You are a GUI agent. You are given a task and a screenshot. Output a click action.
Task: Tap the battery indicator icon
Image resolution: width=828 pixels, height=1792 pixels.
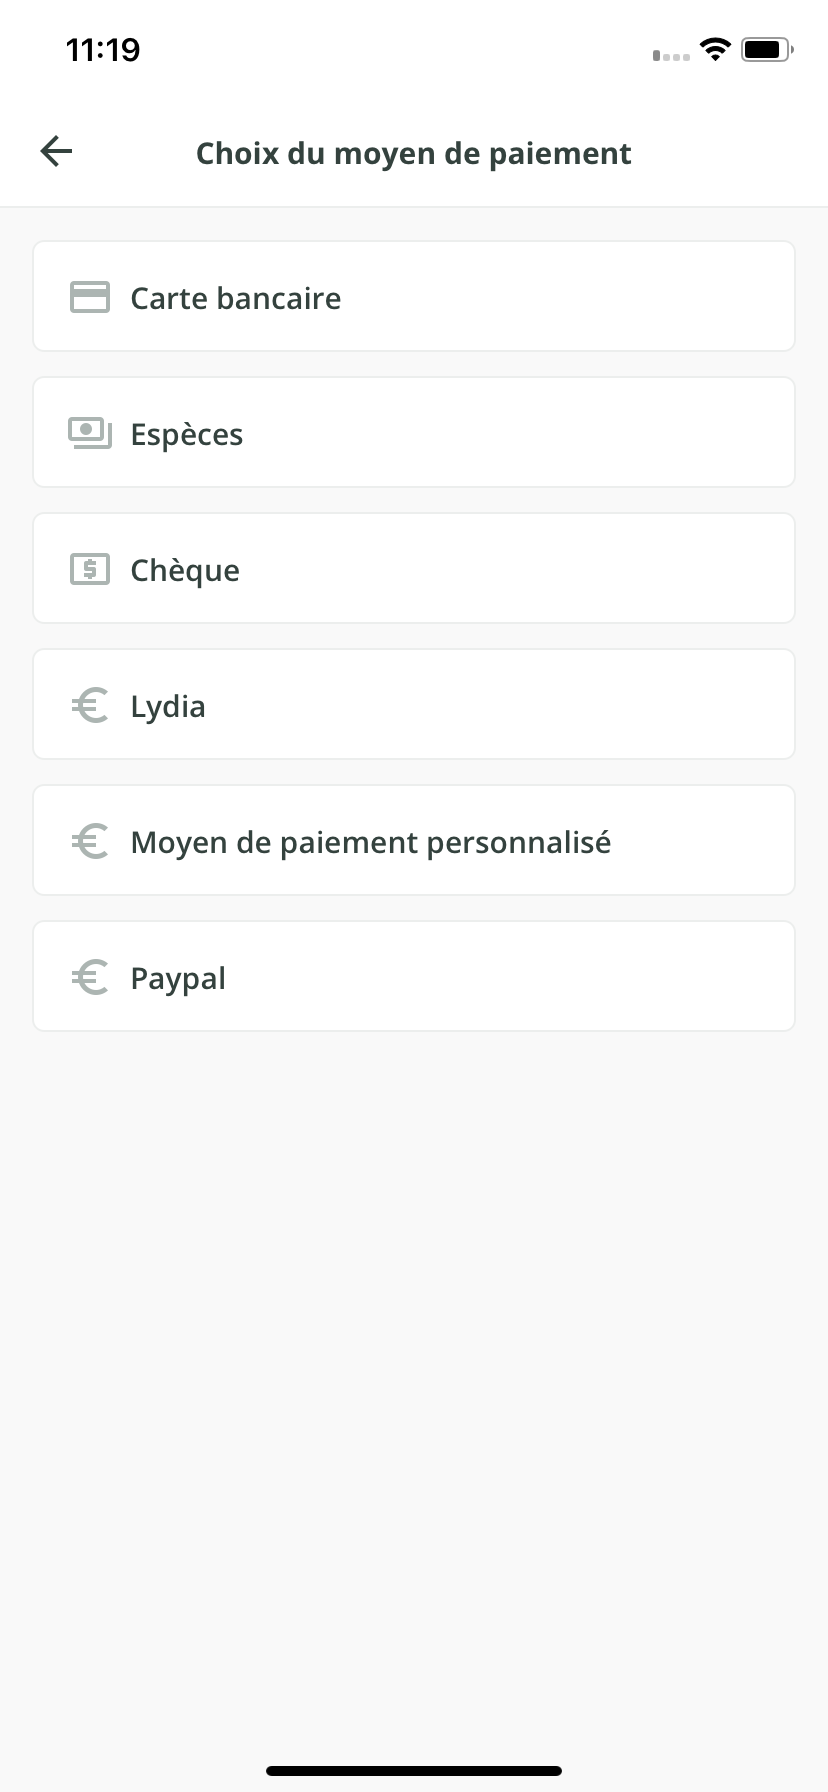point(767,49)
